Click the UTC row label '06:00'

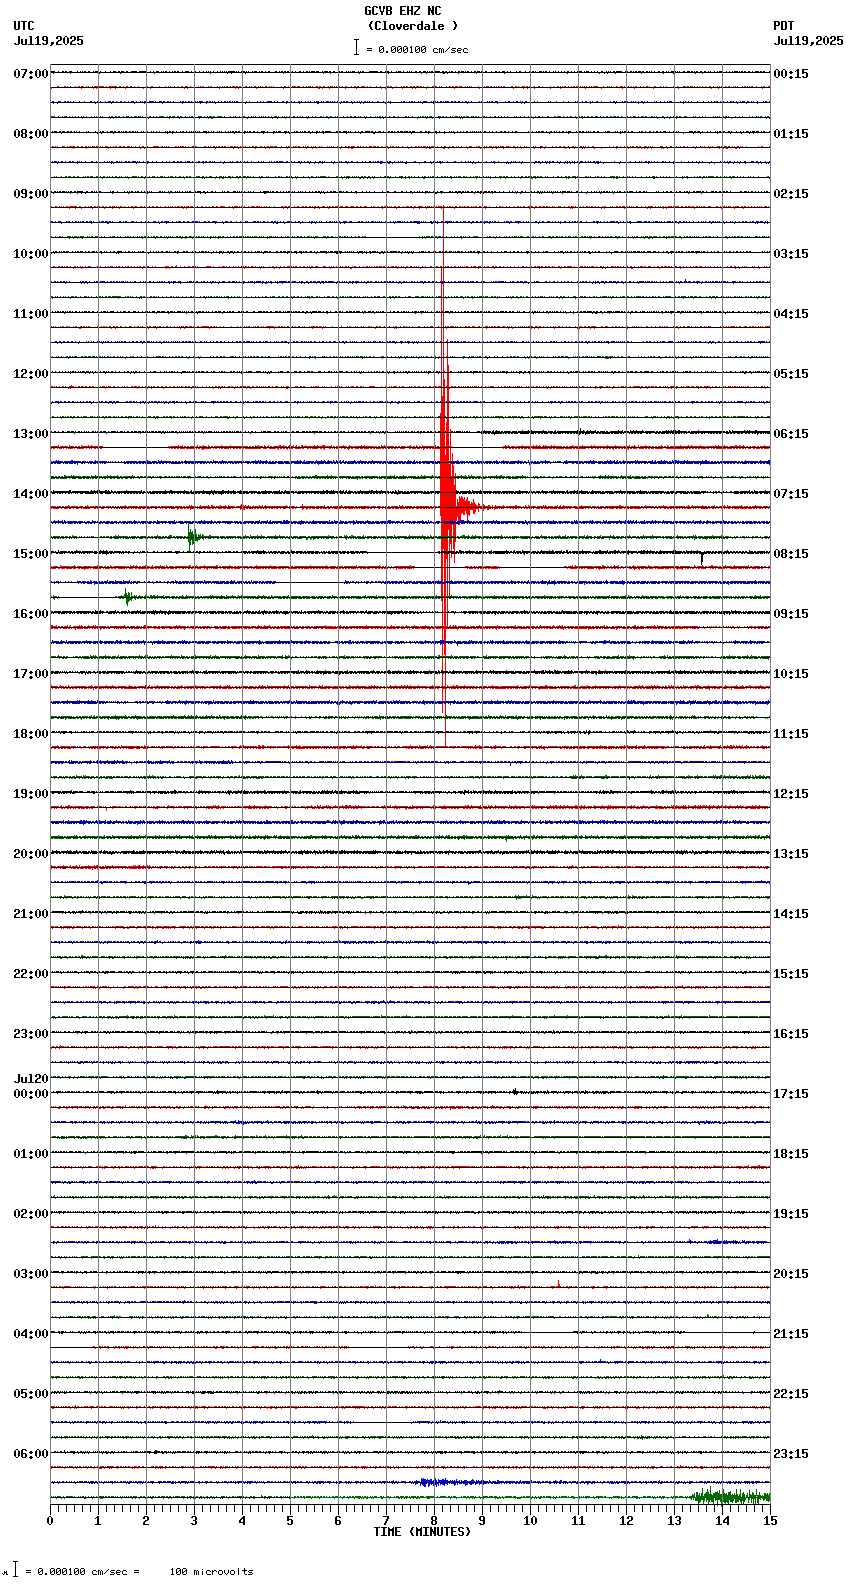click(x=31, y=1454)
